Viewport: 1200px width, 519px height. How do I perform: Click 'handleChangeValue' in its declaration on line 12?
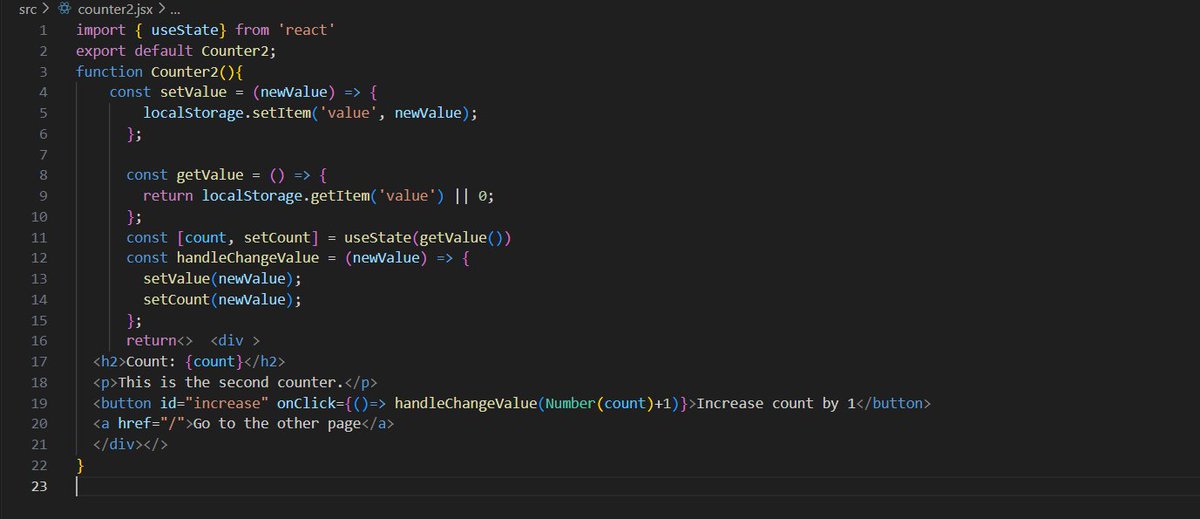248,258
